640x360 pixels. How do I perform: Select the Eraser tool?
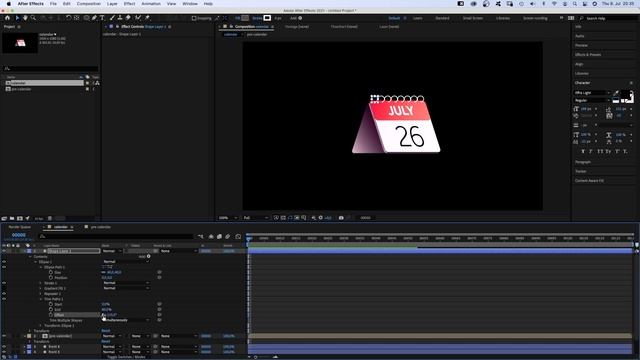click(128, 18)
